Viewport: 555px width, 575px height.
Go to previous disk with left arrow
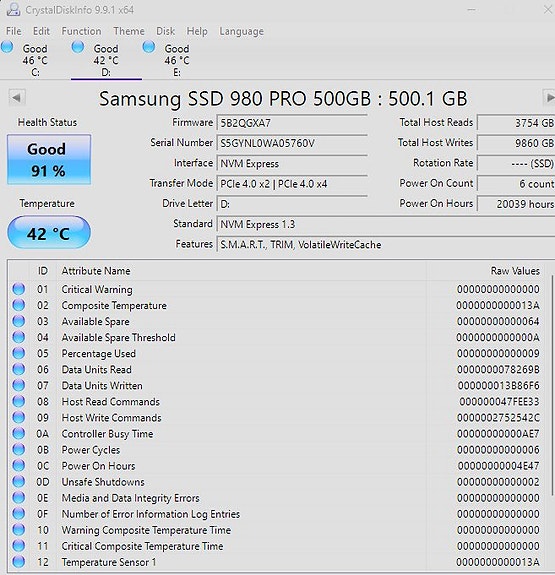(x=16, y=98)
